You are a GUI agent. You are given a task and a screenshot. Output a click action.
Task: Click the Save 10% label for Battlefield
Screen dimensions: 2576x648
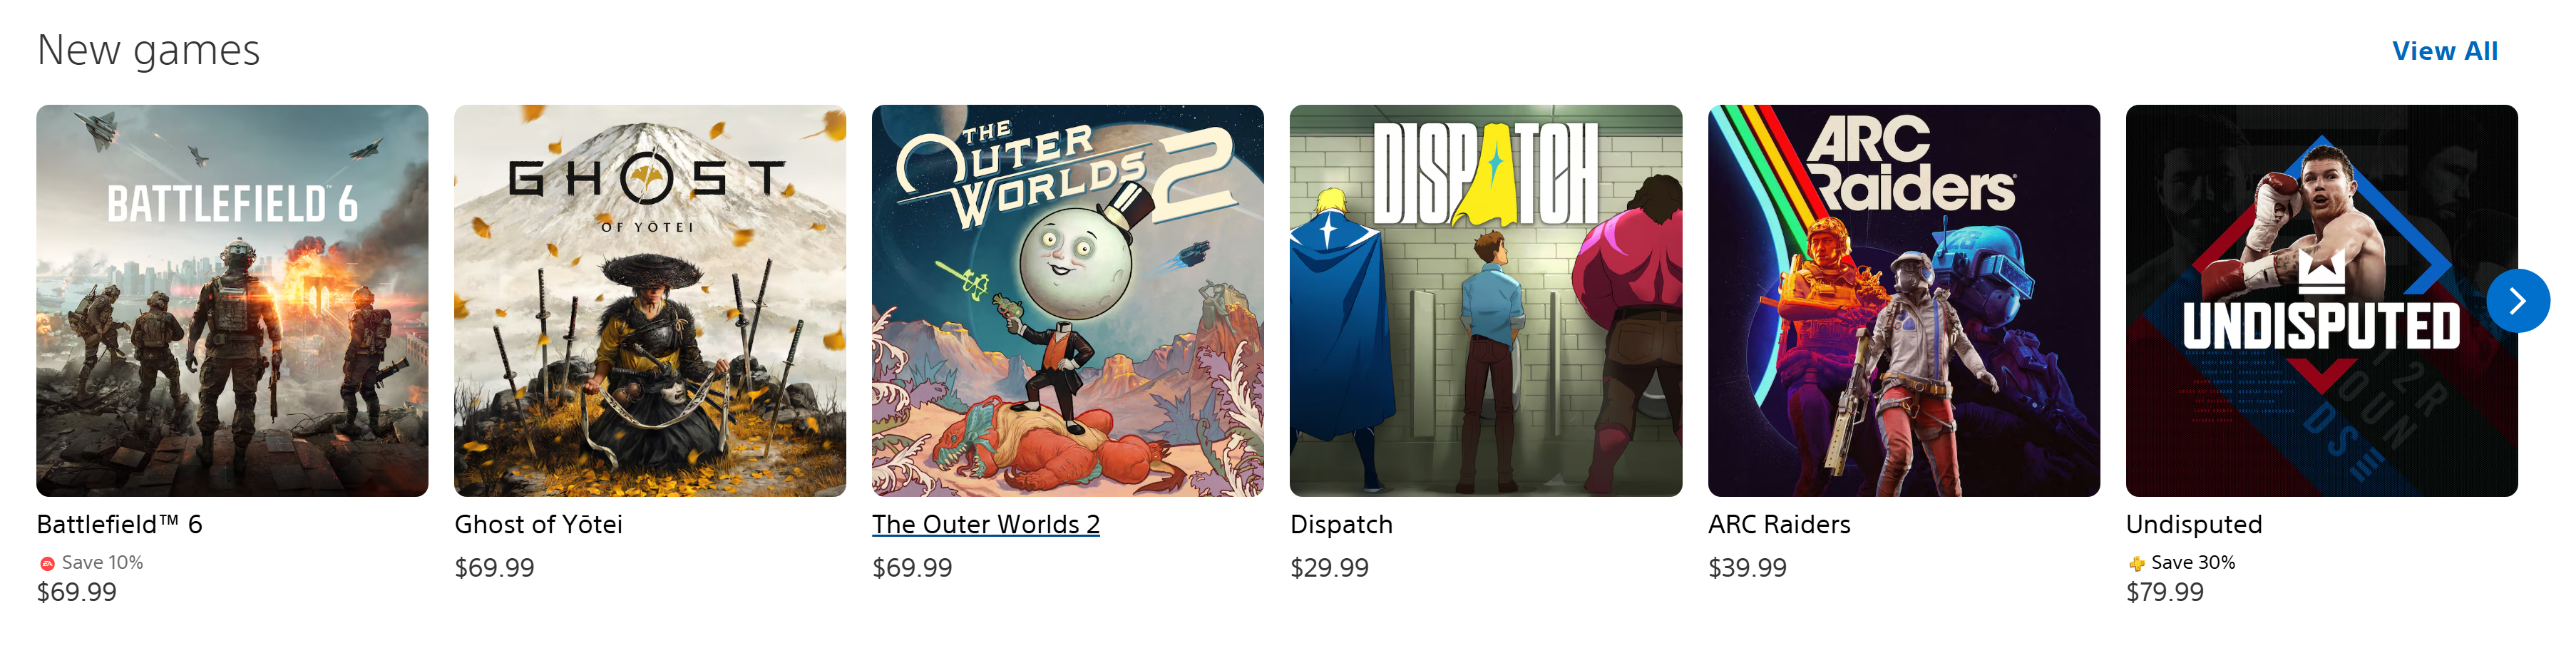tap(102, 563)
